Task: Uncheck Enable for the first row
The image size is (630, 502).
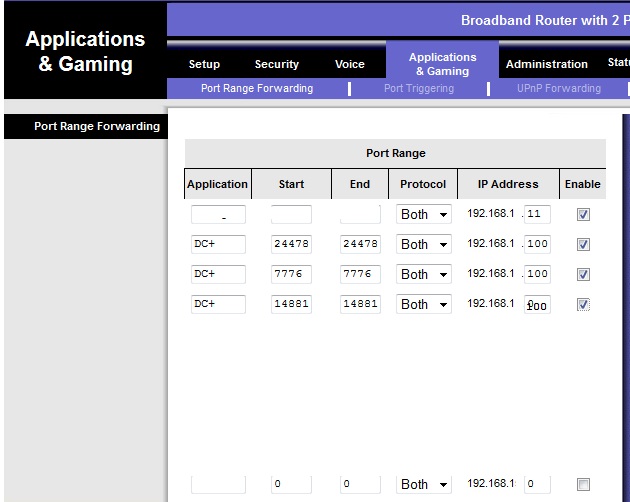Action: click(583, 214)
